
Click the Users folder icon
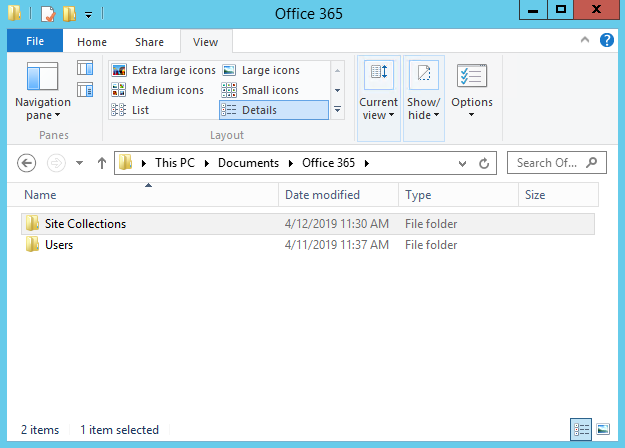pos(32,244)
